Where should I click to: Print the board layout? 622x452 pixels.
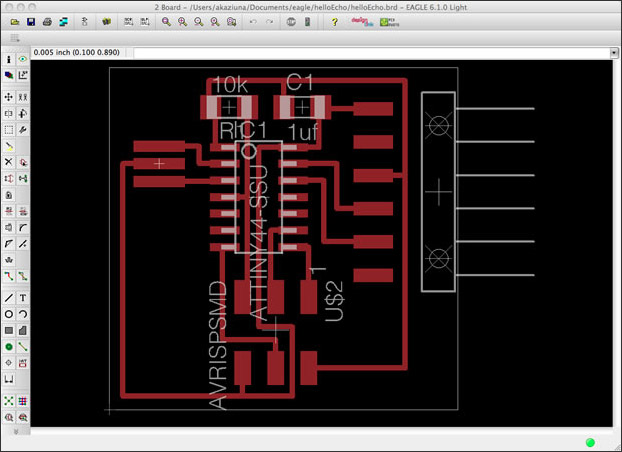point(47,22)
